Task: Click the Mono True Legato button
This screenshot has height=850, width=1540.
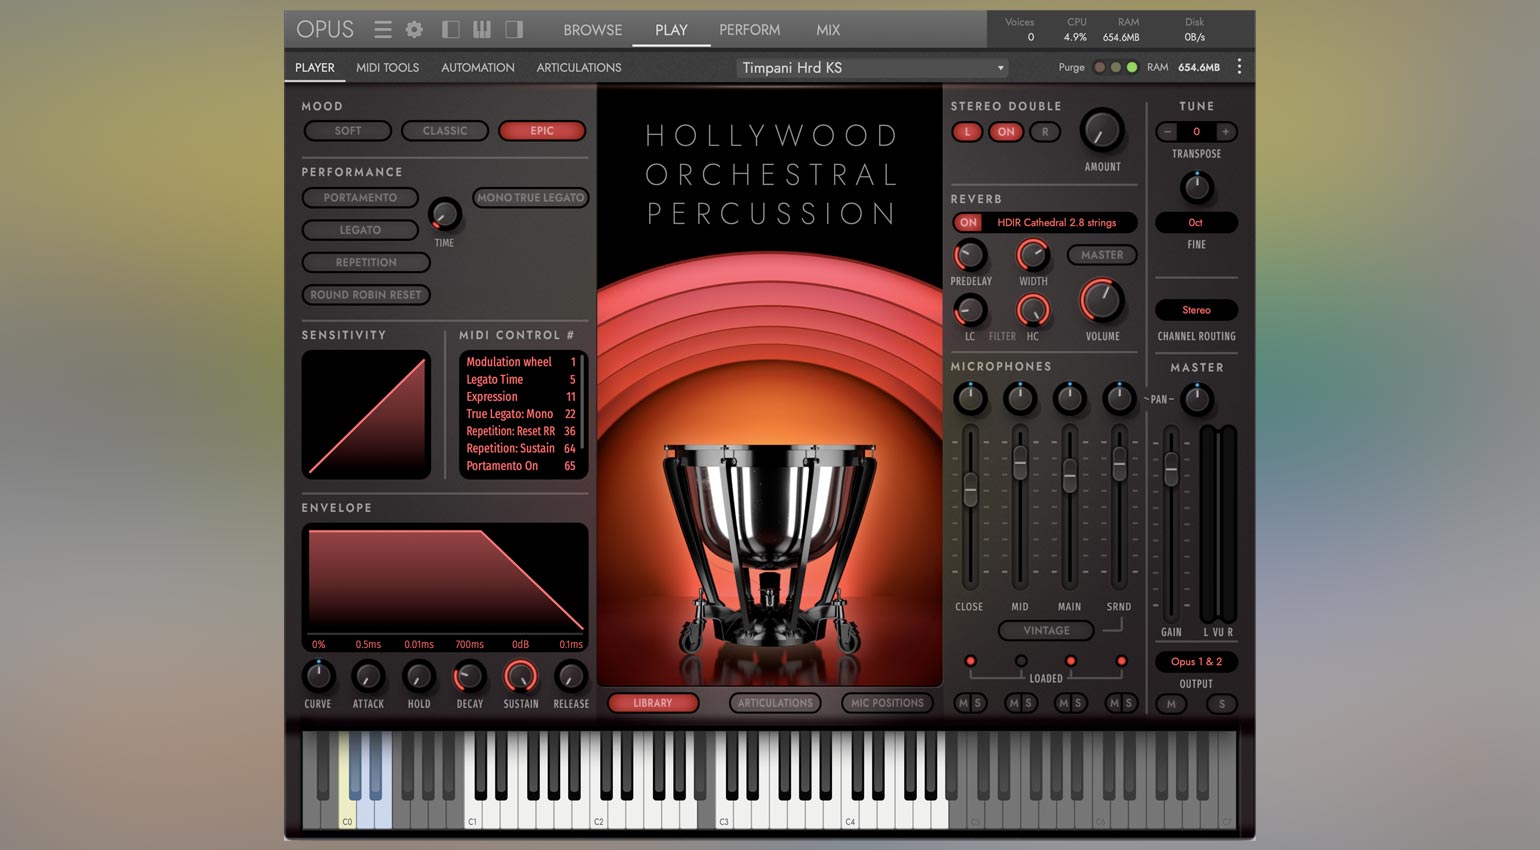Action: click(x=530, y=198)
